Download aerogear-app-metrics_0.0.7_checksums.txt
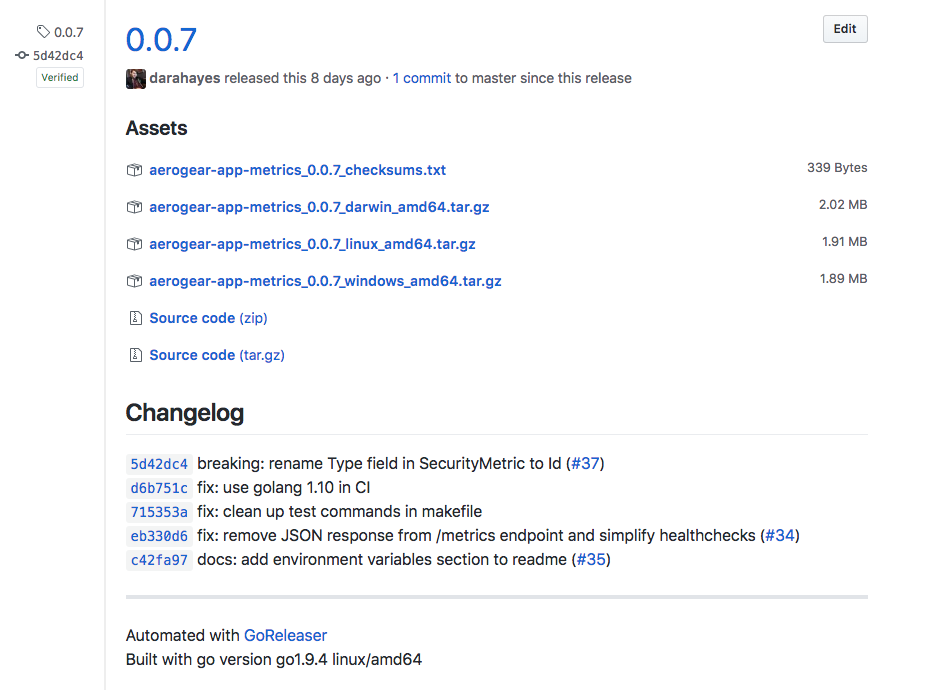938x690 pixels. pyautogui.click(x=297, y=170)
